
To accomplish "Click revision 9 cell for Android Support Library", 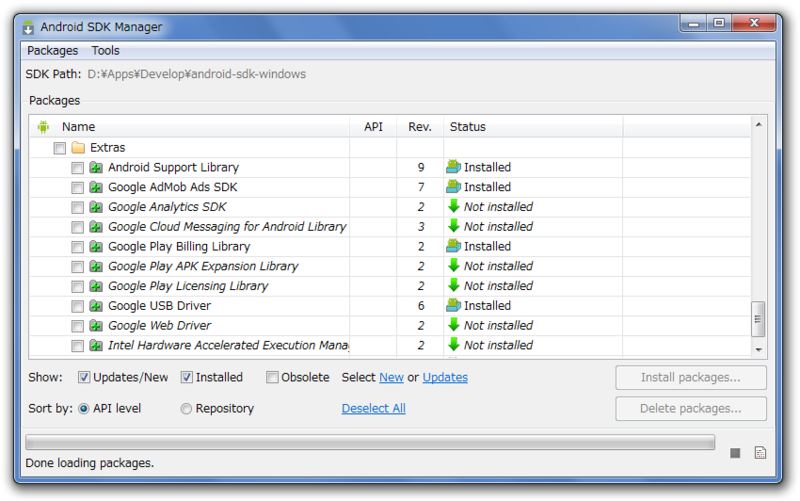I will [421, 167].
